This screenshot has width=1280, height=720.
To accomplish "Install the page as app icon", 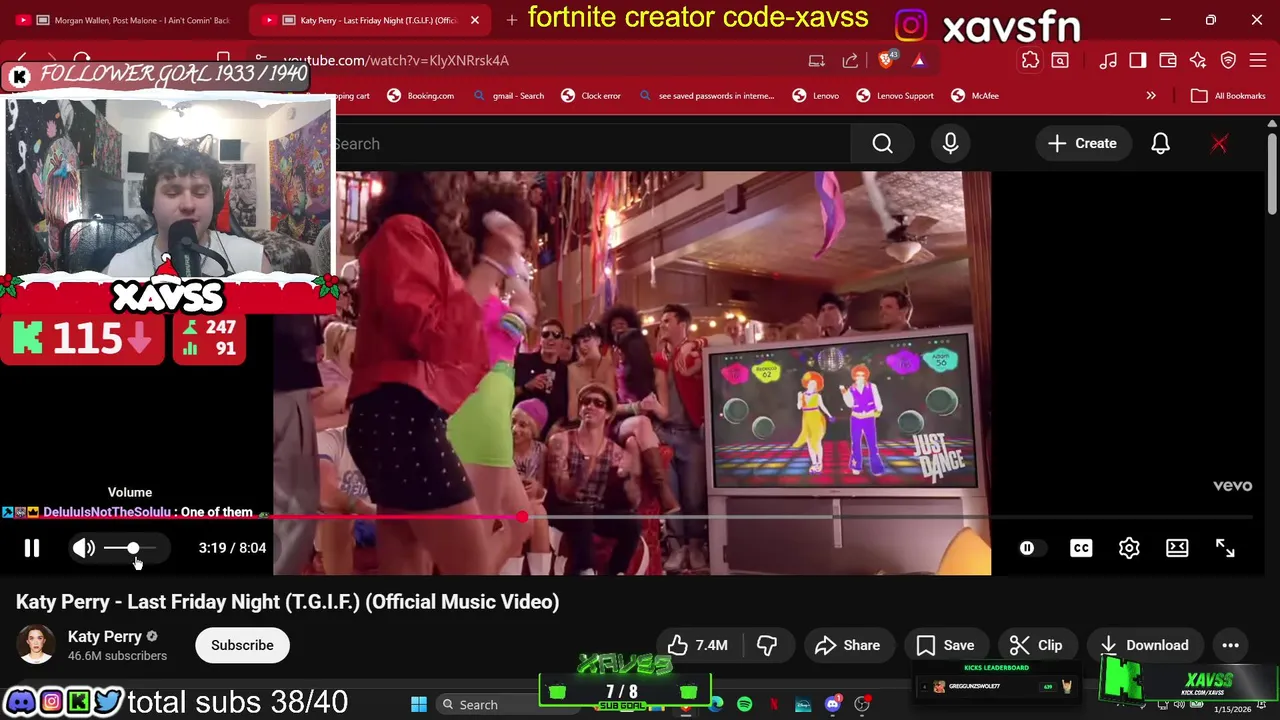I will point(817,60).
